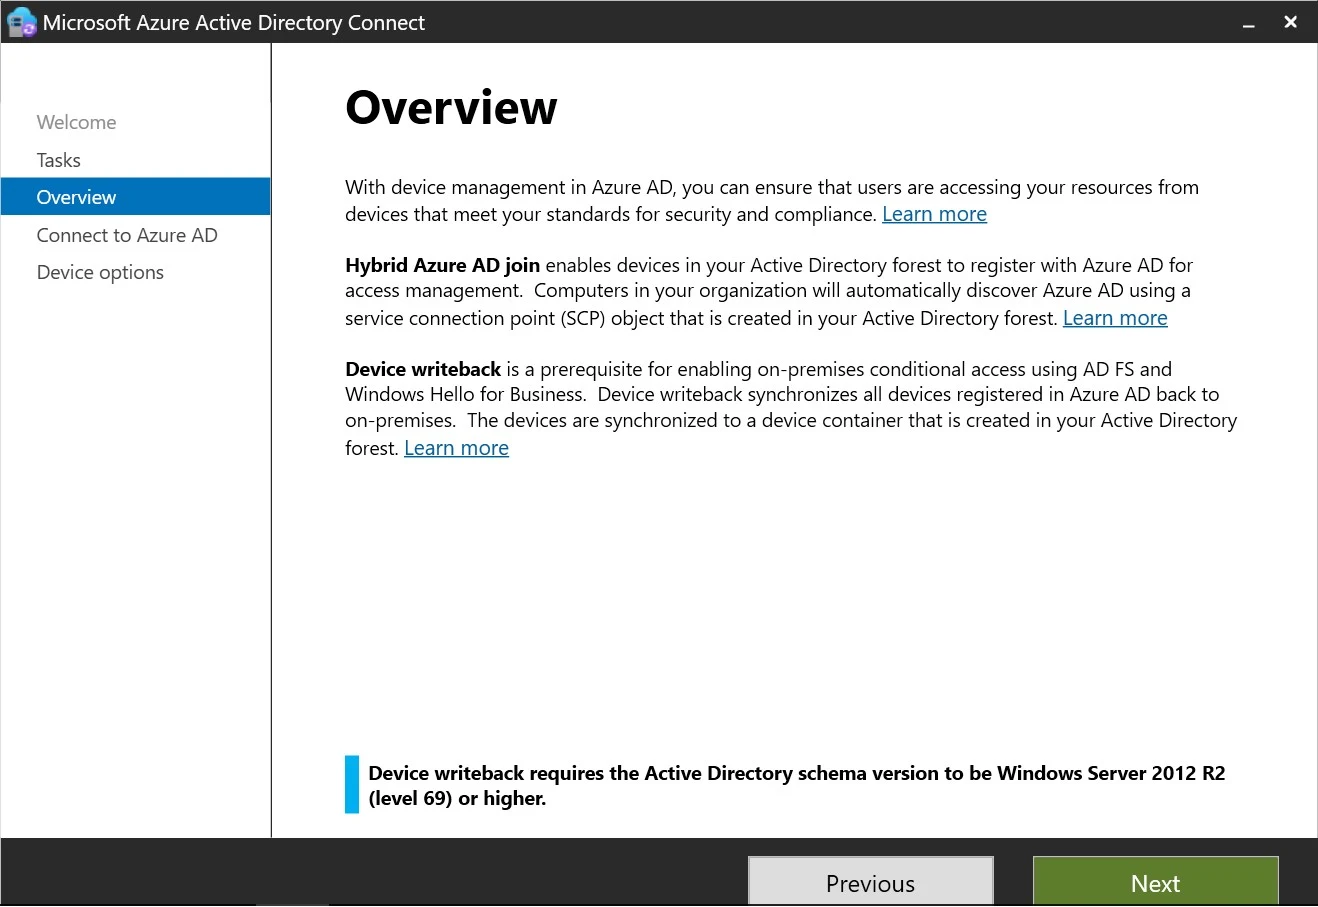Image resolution: width=1318 pixels, height=907 pixels.
Task: Select the Tasks step in sidebar
Action: point(58,160)
